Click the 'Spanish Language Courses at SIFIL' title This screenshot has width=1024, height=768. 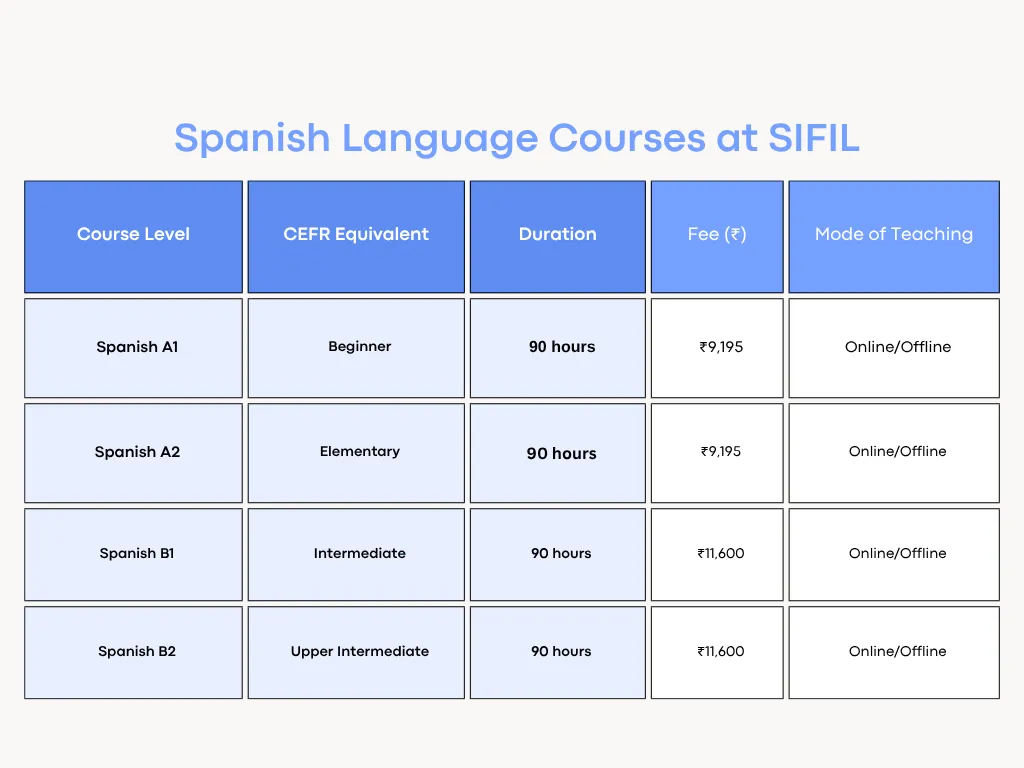pos(516,138)
